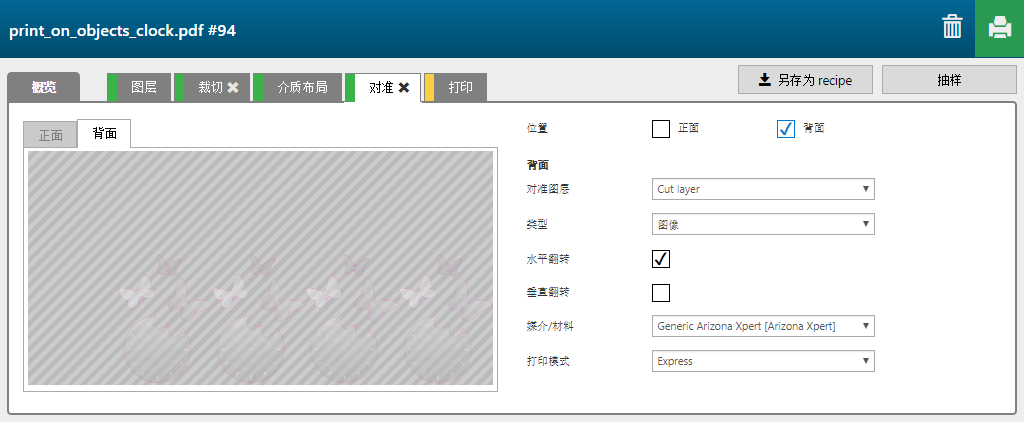Show the 背面 preview tab
Image resolution: width=1024 pixels, height=422 pixels.
[x=104, y=133]
